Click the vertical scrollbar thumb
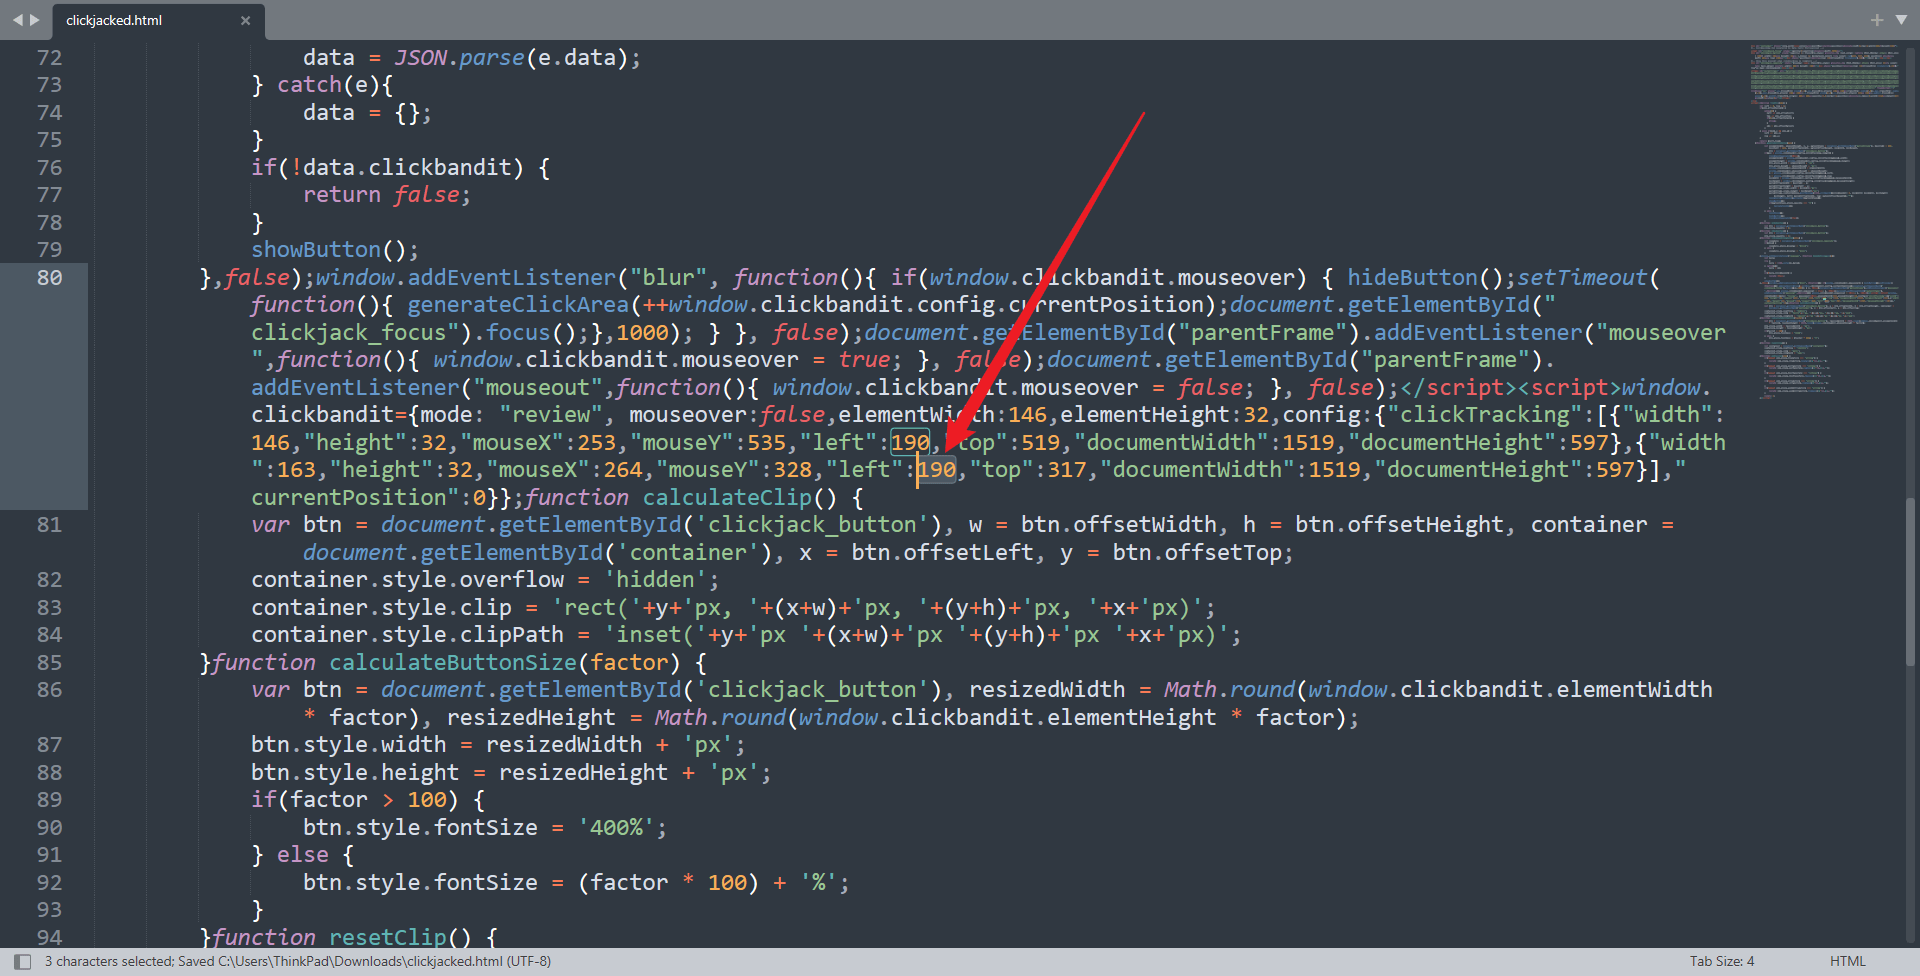 (x=1911, y=580)
